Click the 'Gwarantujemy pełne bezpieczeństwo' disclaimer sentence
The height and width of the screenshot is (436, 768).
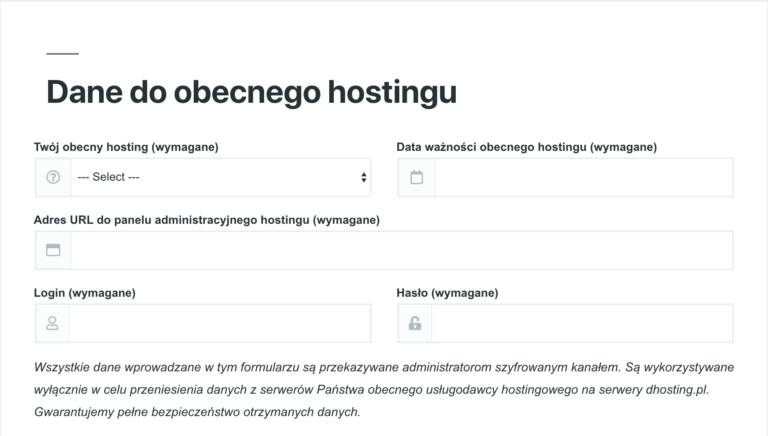click(197, 412)
